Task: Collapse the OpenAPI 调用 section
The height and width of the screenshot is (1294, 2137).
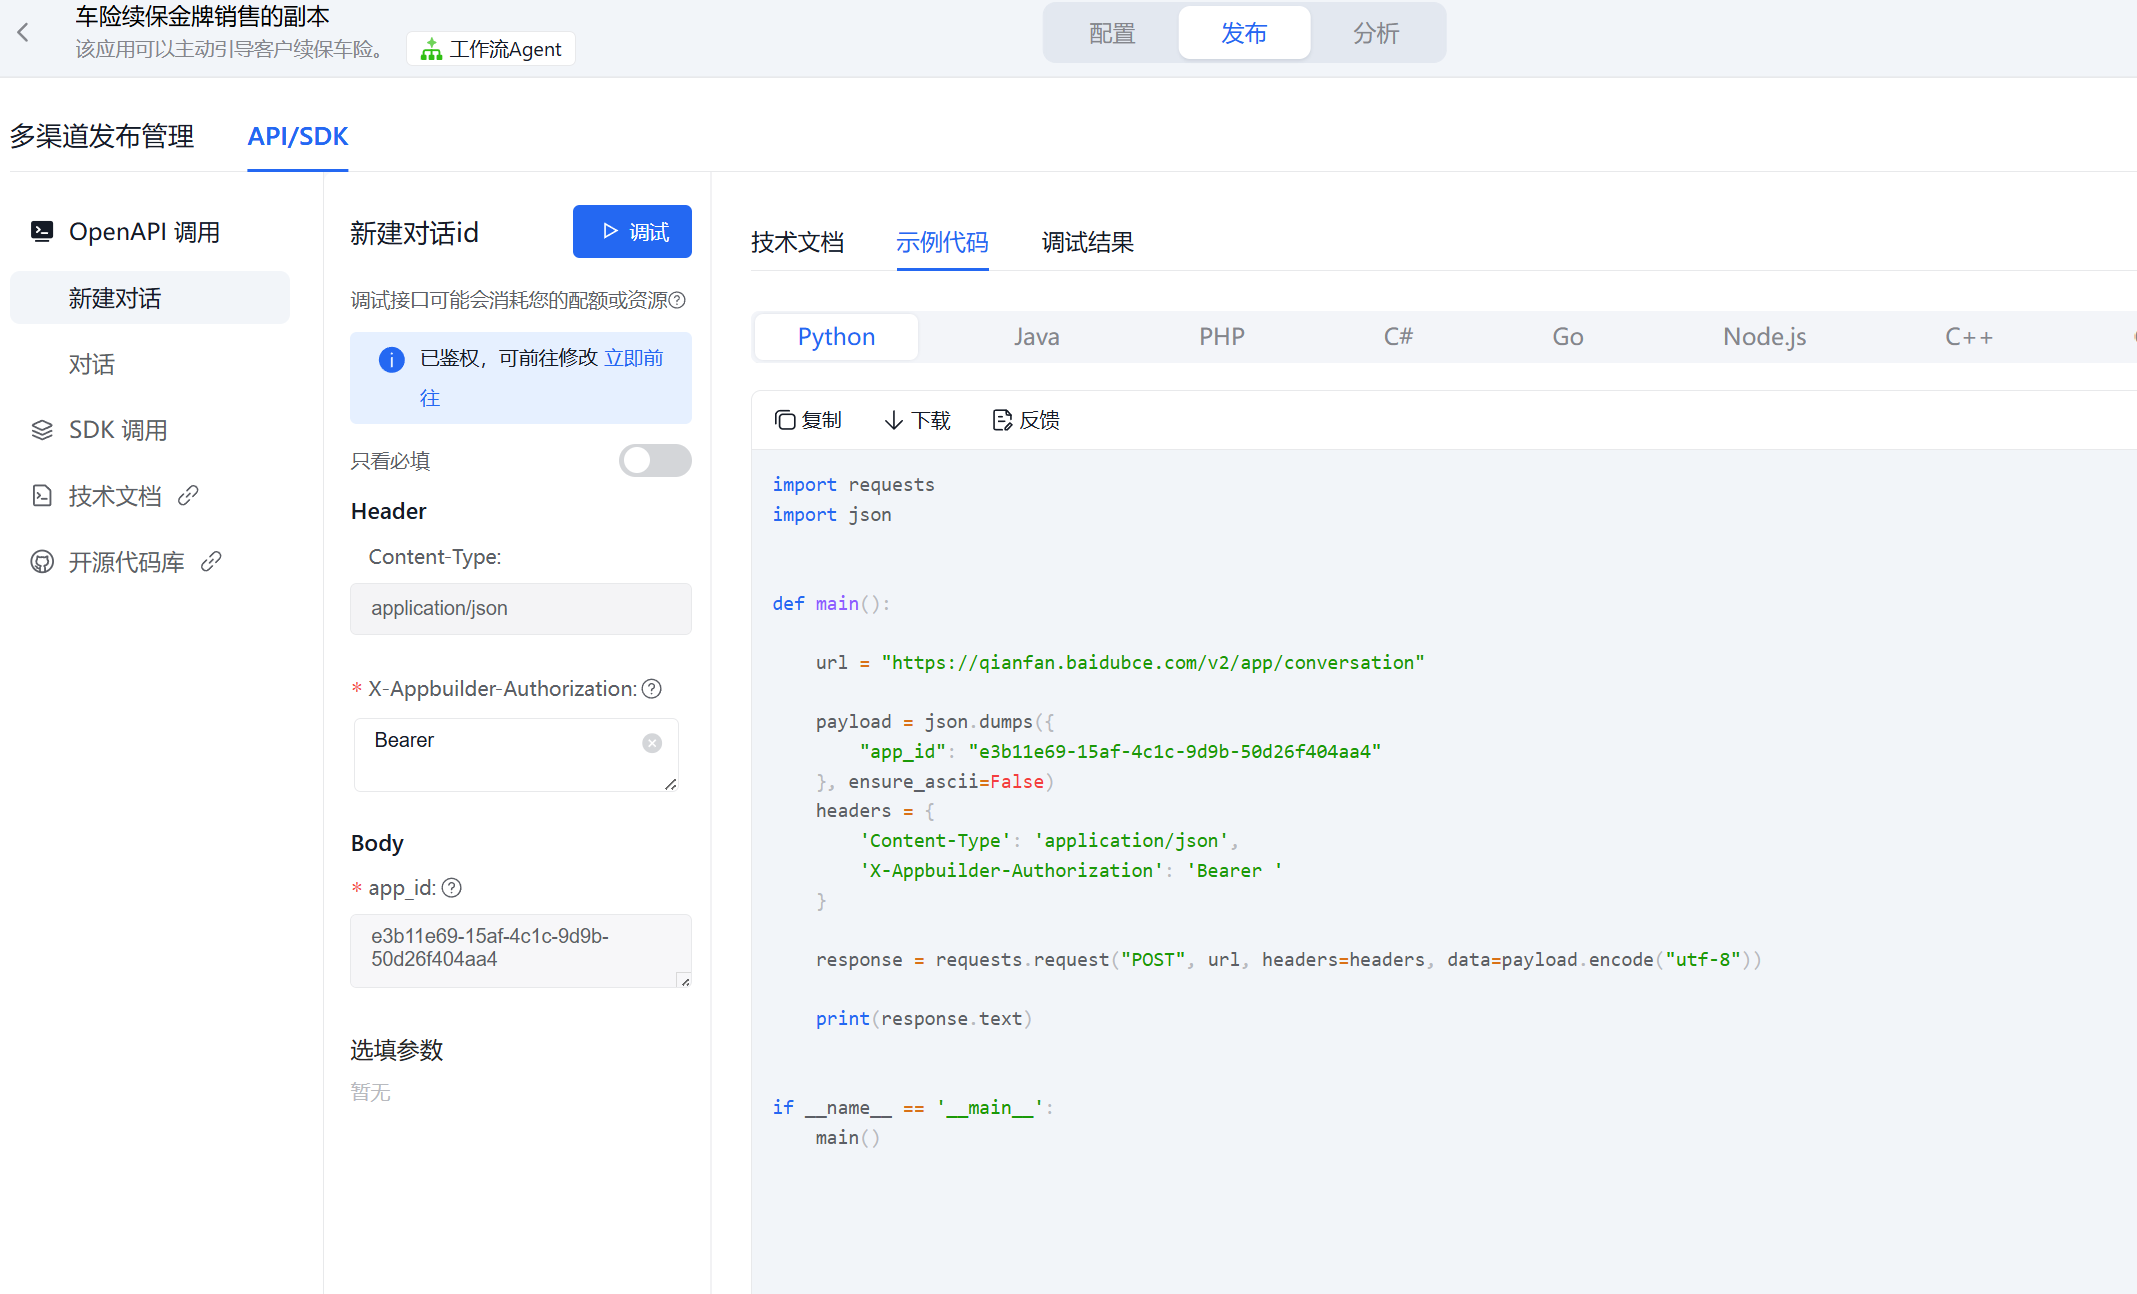Action: pos(144,232)
